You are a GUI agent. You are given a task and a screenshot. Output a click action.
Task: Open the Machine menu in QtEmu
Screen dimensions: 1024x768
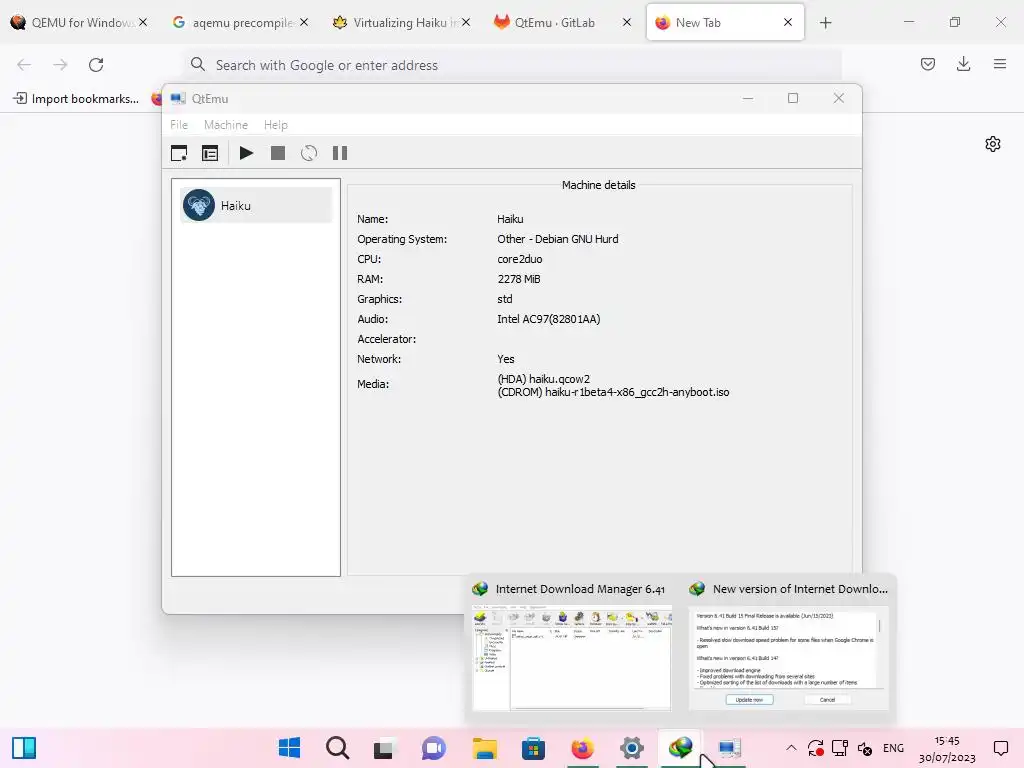click(226, 125)
